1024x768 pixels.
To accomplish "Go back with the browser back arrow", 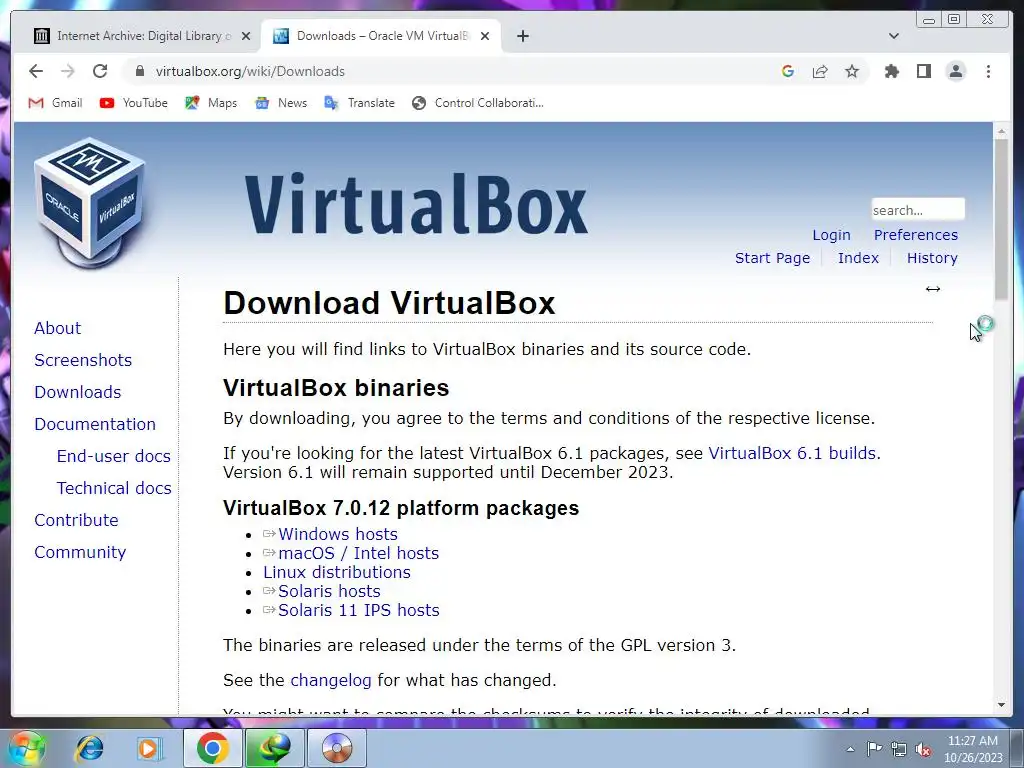I will (x=36, y=71).
